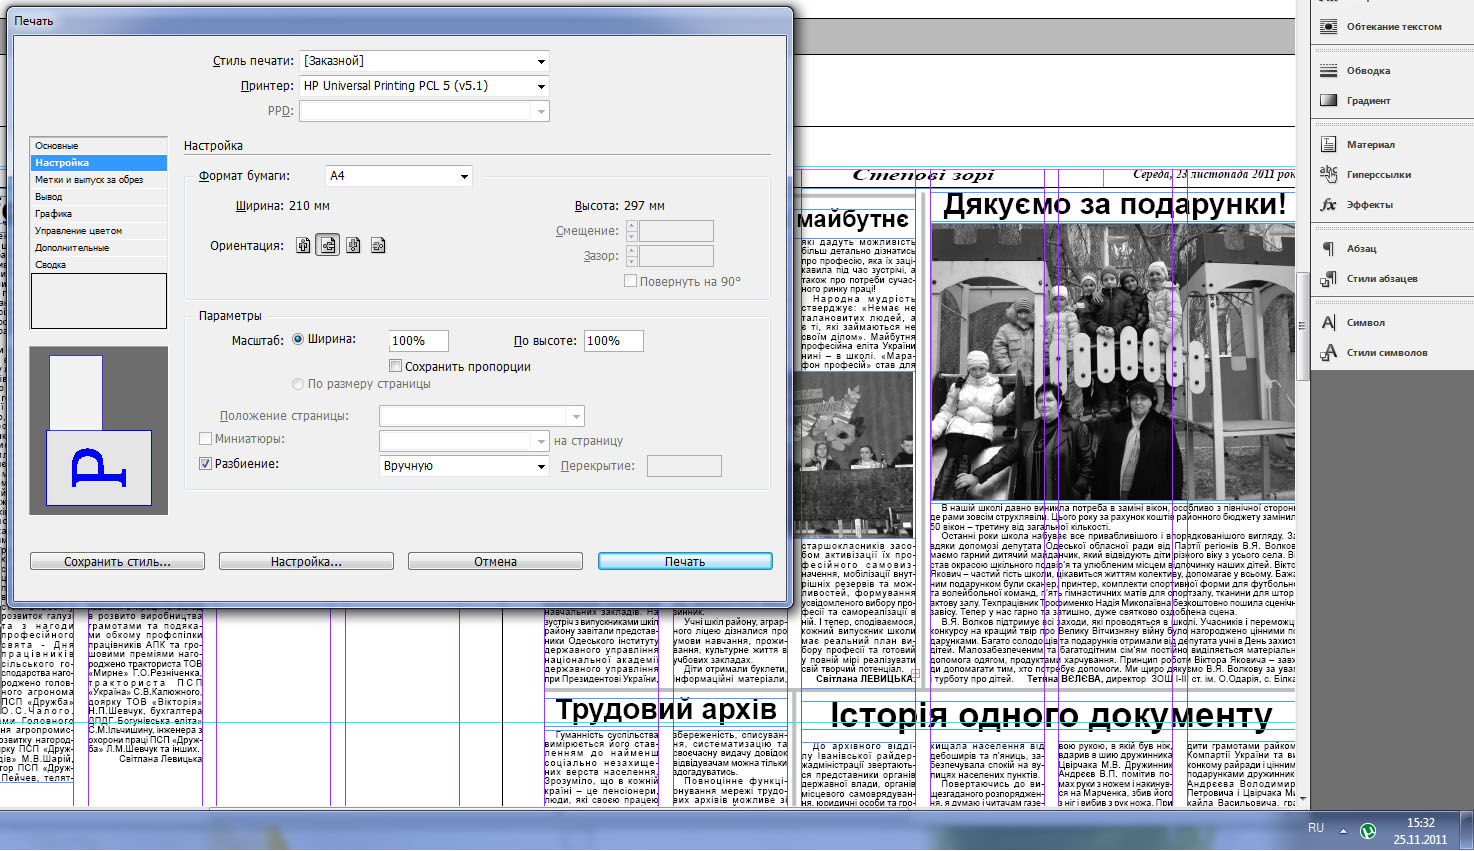
Task: Open the taskbar clock and date
Action: [x=1420, y=831]
